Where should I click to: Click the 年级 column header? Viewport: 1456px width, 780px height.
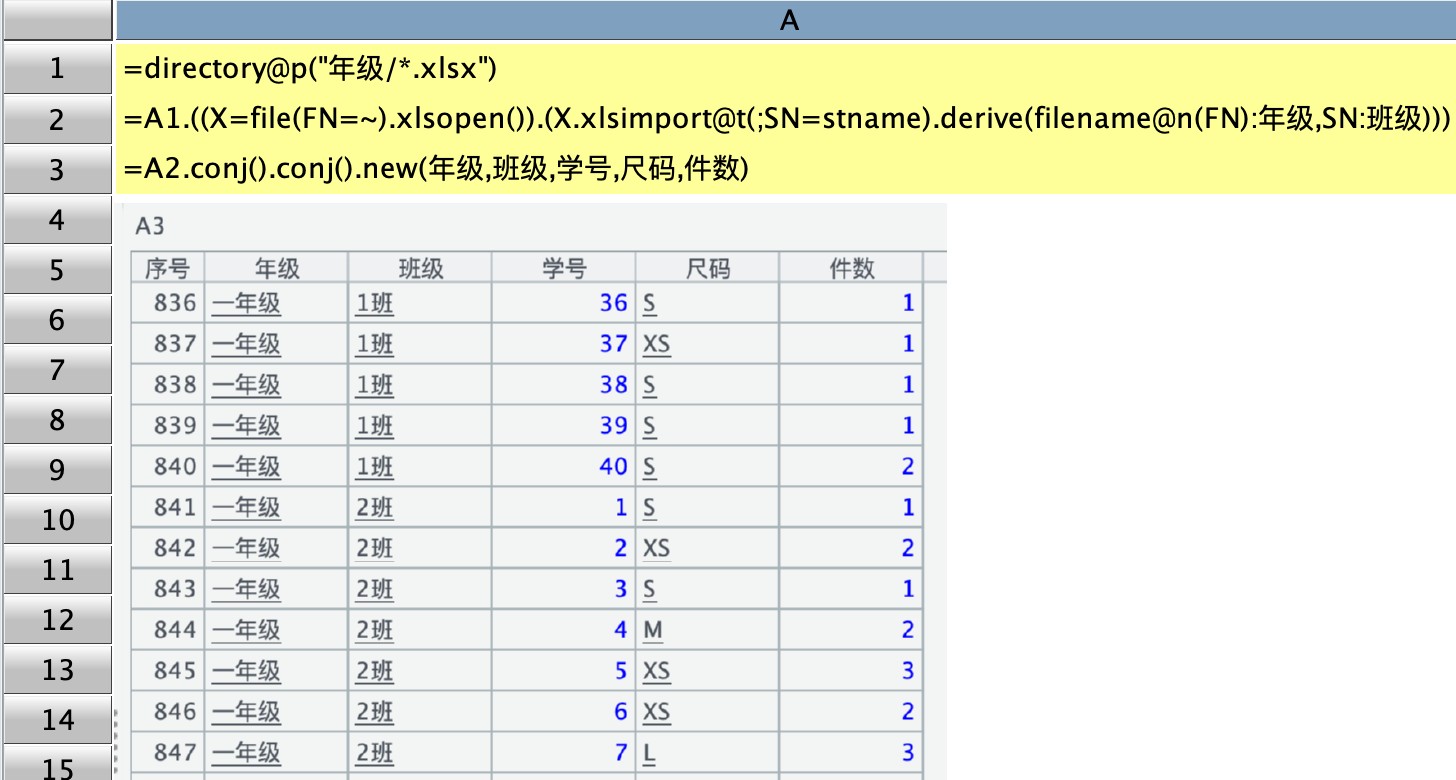pyautogui.click(x=277, y=268)
